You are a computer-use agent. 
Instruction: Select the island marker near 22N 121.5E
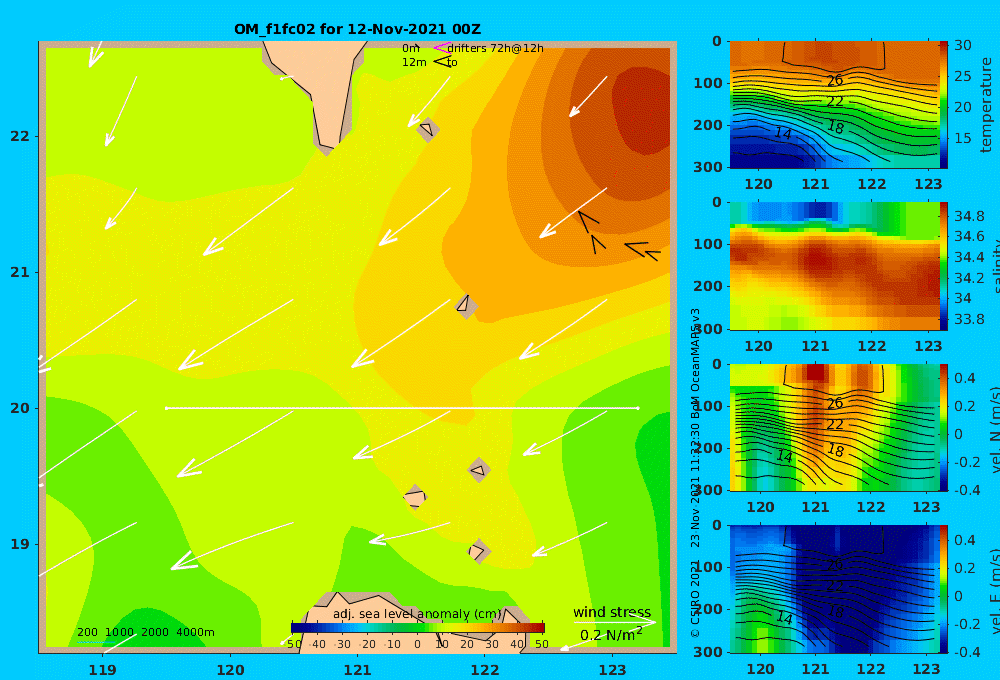[x=427, y=129]
